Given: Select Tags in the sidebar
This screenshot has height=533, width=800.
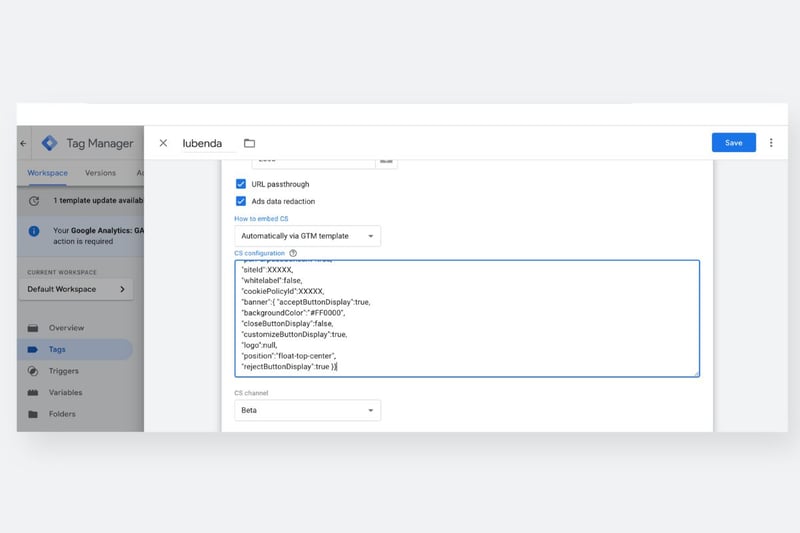Looking at the screenshot, I should click(76, 349).
